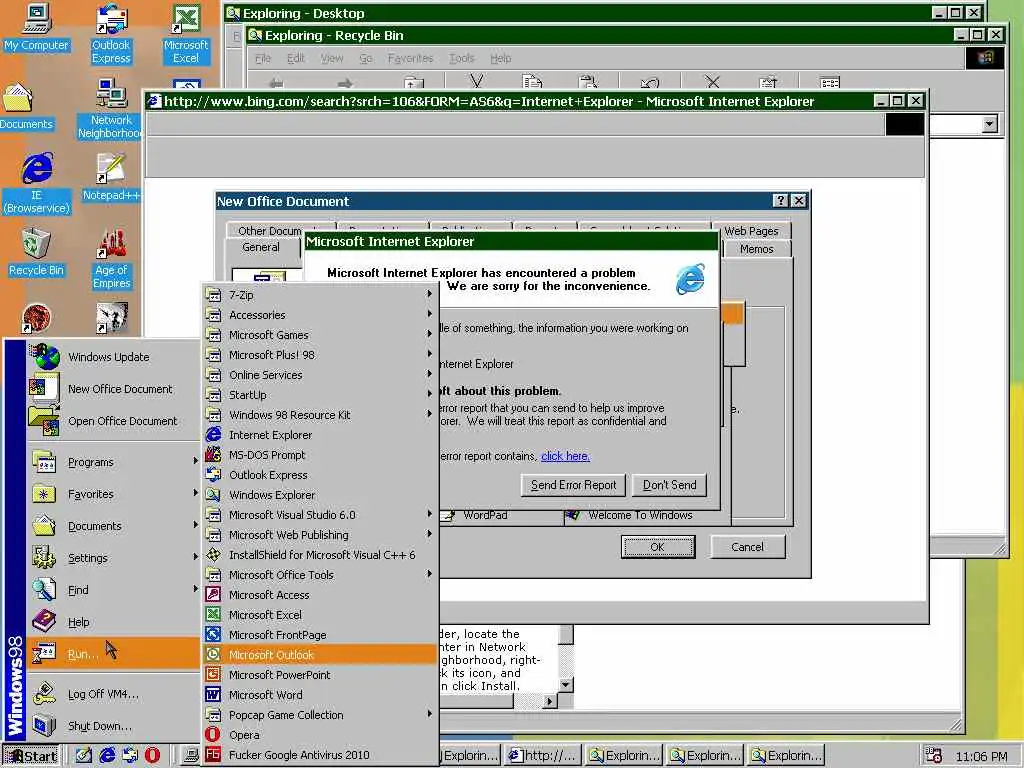Expand Favorites submenu in Start menu
This screenshot has width=1024, height=768.
coord(113,494)
